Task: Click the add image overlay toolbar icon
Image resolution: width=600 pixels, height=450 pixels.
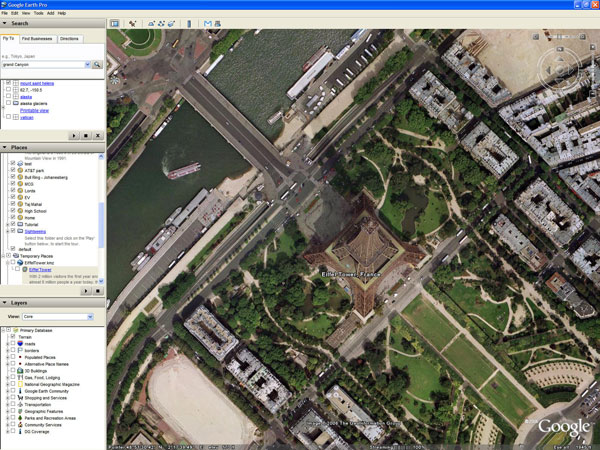Action: coord(171,24)
